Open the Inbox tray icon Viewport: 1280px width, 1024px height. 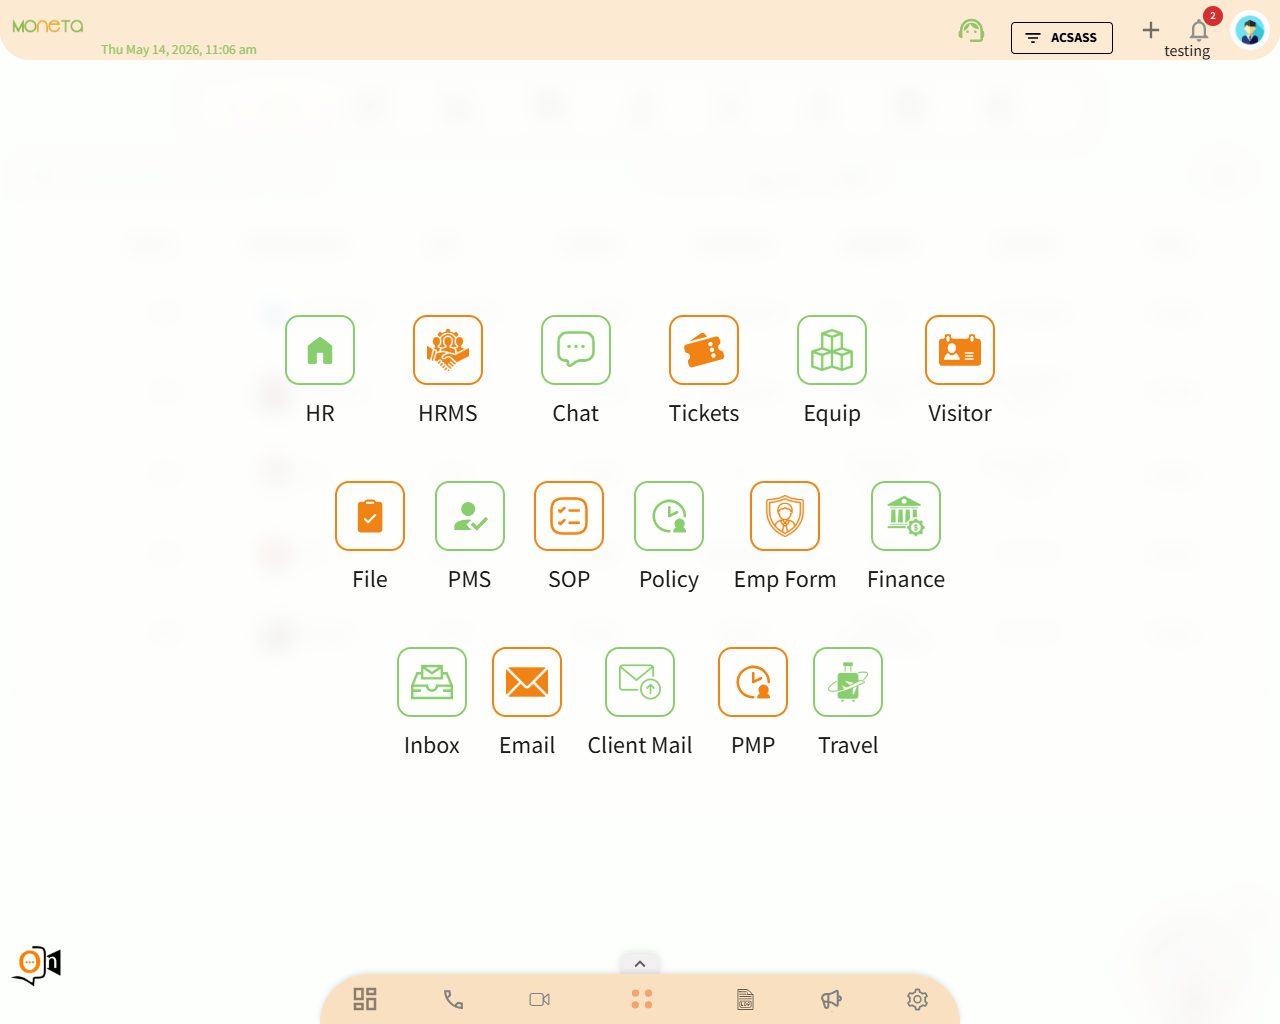click(x=432, y=682)
